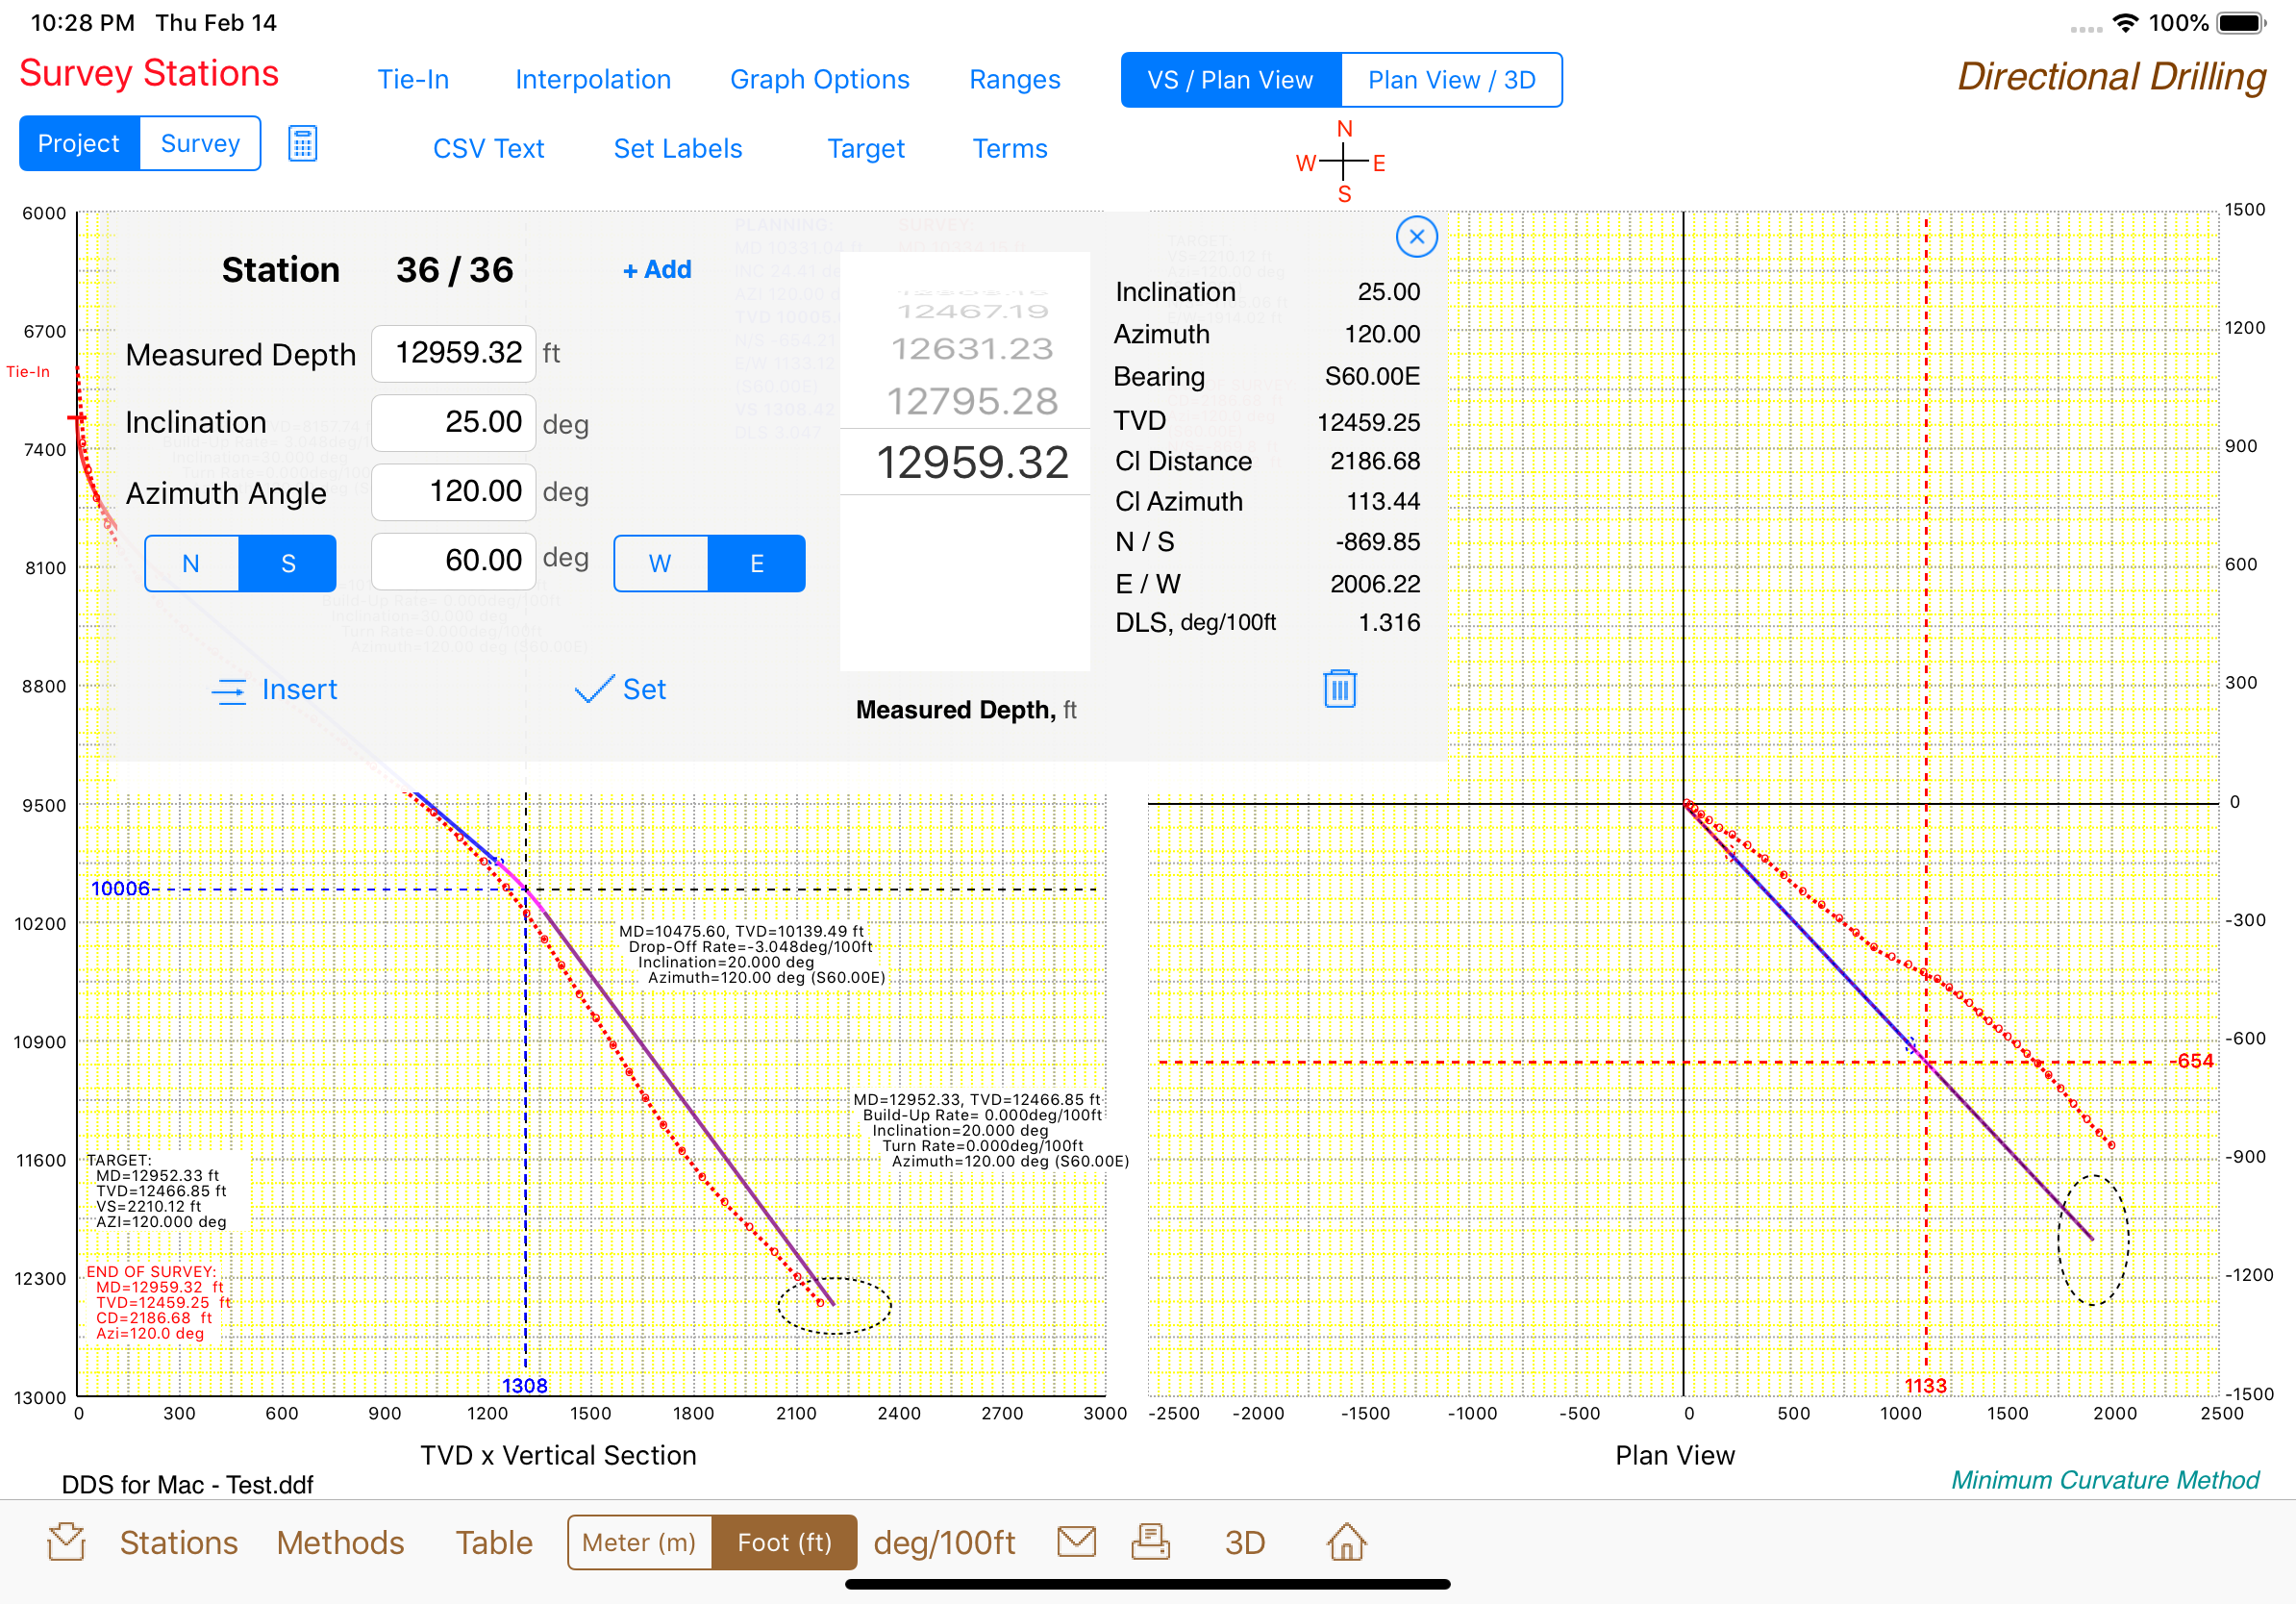Image resolution: width=2296 pixels, height=1604 pixels.
Task: Open CSV Text link
Action: tap(488, 149)
